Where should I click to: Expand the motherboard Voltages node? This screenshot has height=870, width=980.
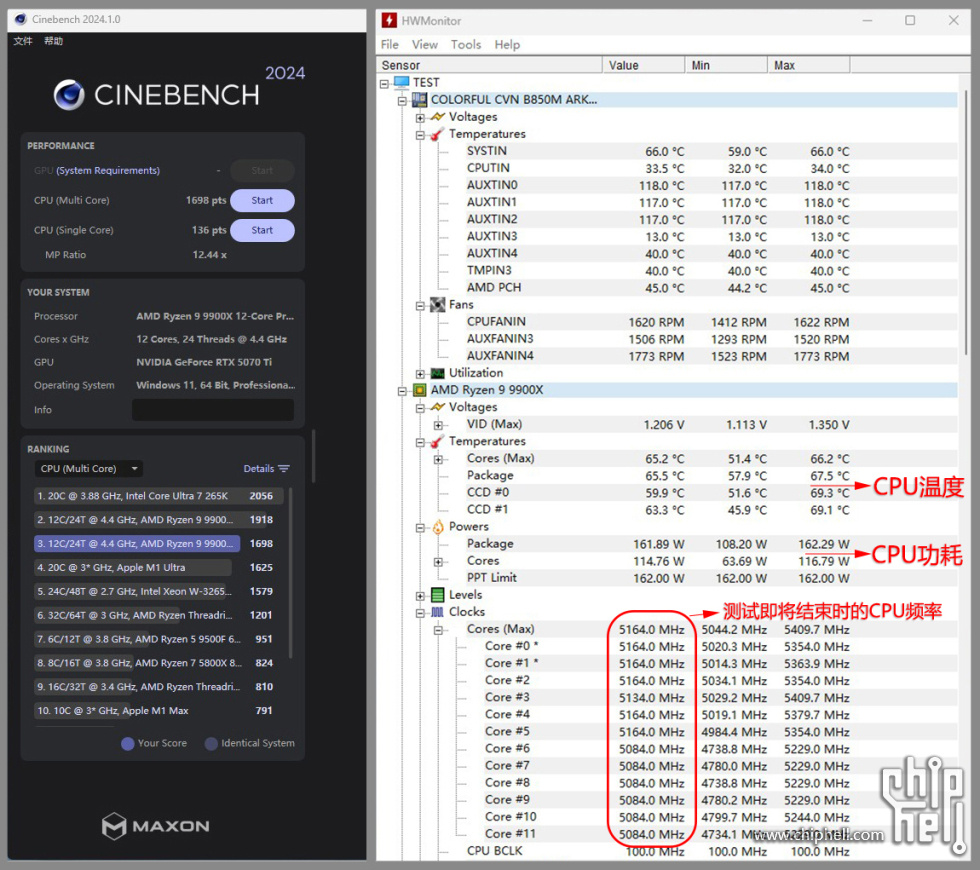click(421, 117)
